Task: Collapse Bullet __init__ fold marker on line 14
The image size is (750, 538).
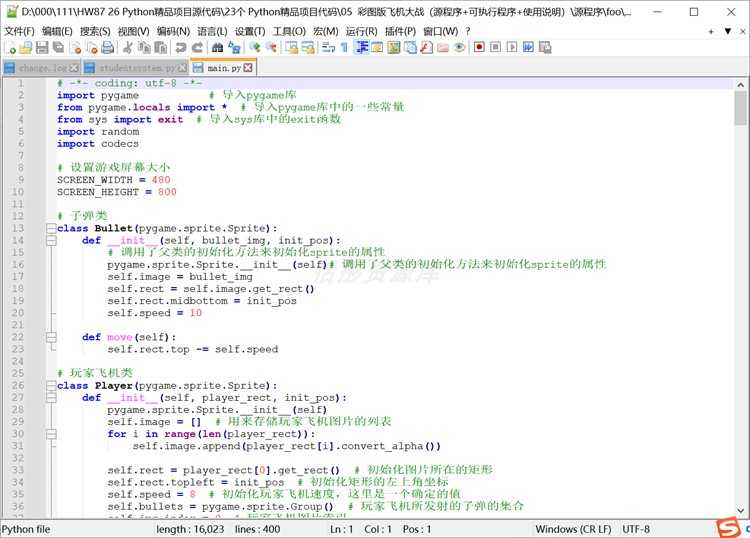Action: click(x=51, y=241)
